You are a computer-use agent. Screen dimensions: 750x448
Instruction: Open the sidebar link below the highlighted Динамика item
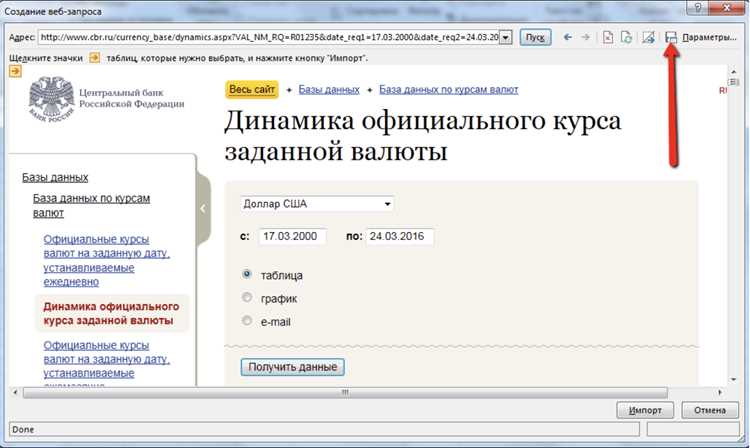tap(107, 362)
